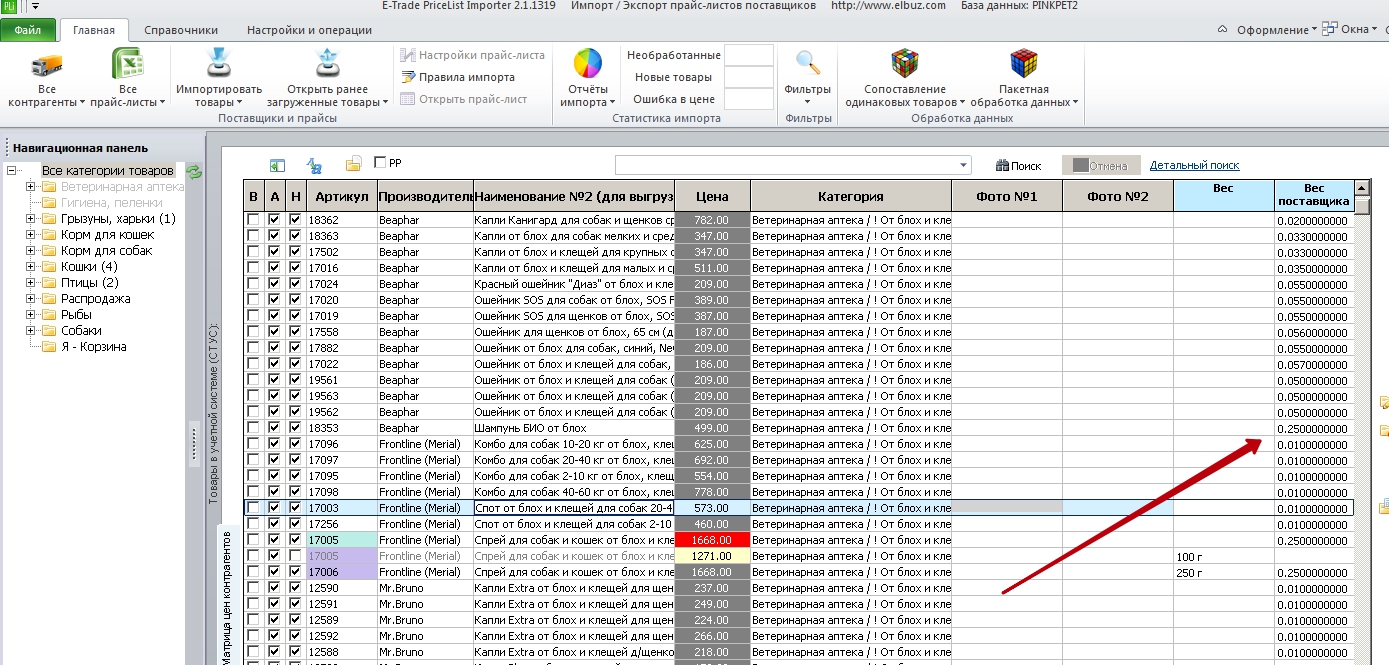Click purple article cell 17006
Image resolution: width=1389 pixels, height=665 pixels.
click(x=341, y=572)
